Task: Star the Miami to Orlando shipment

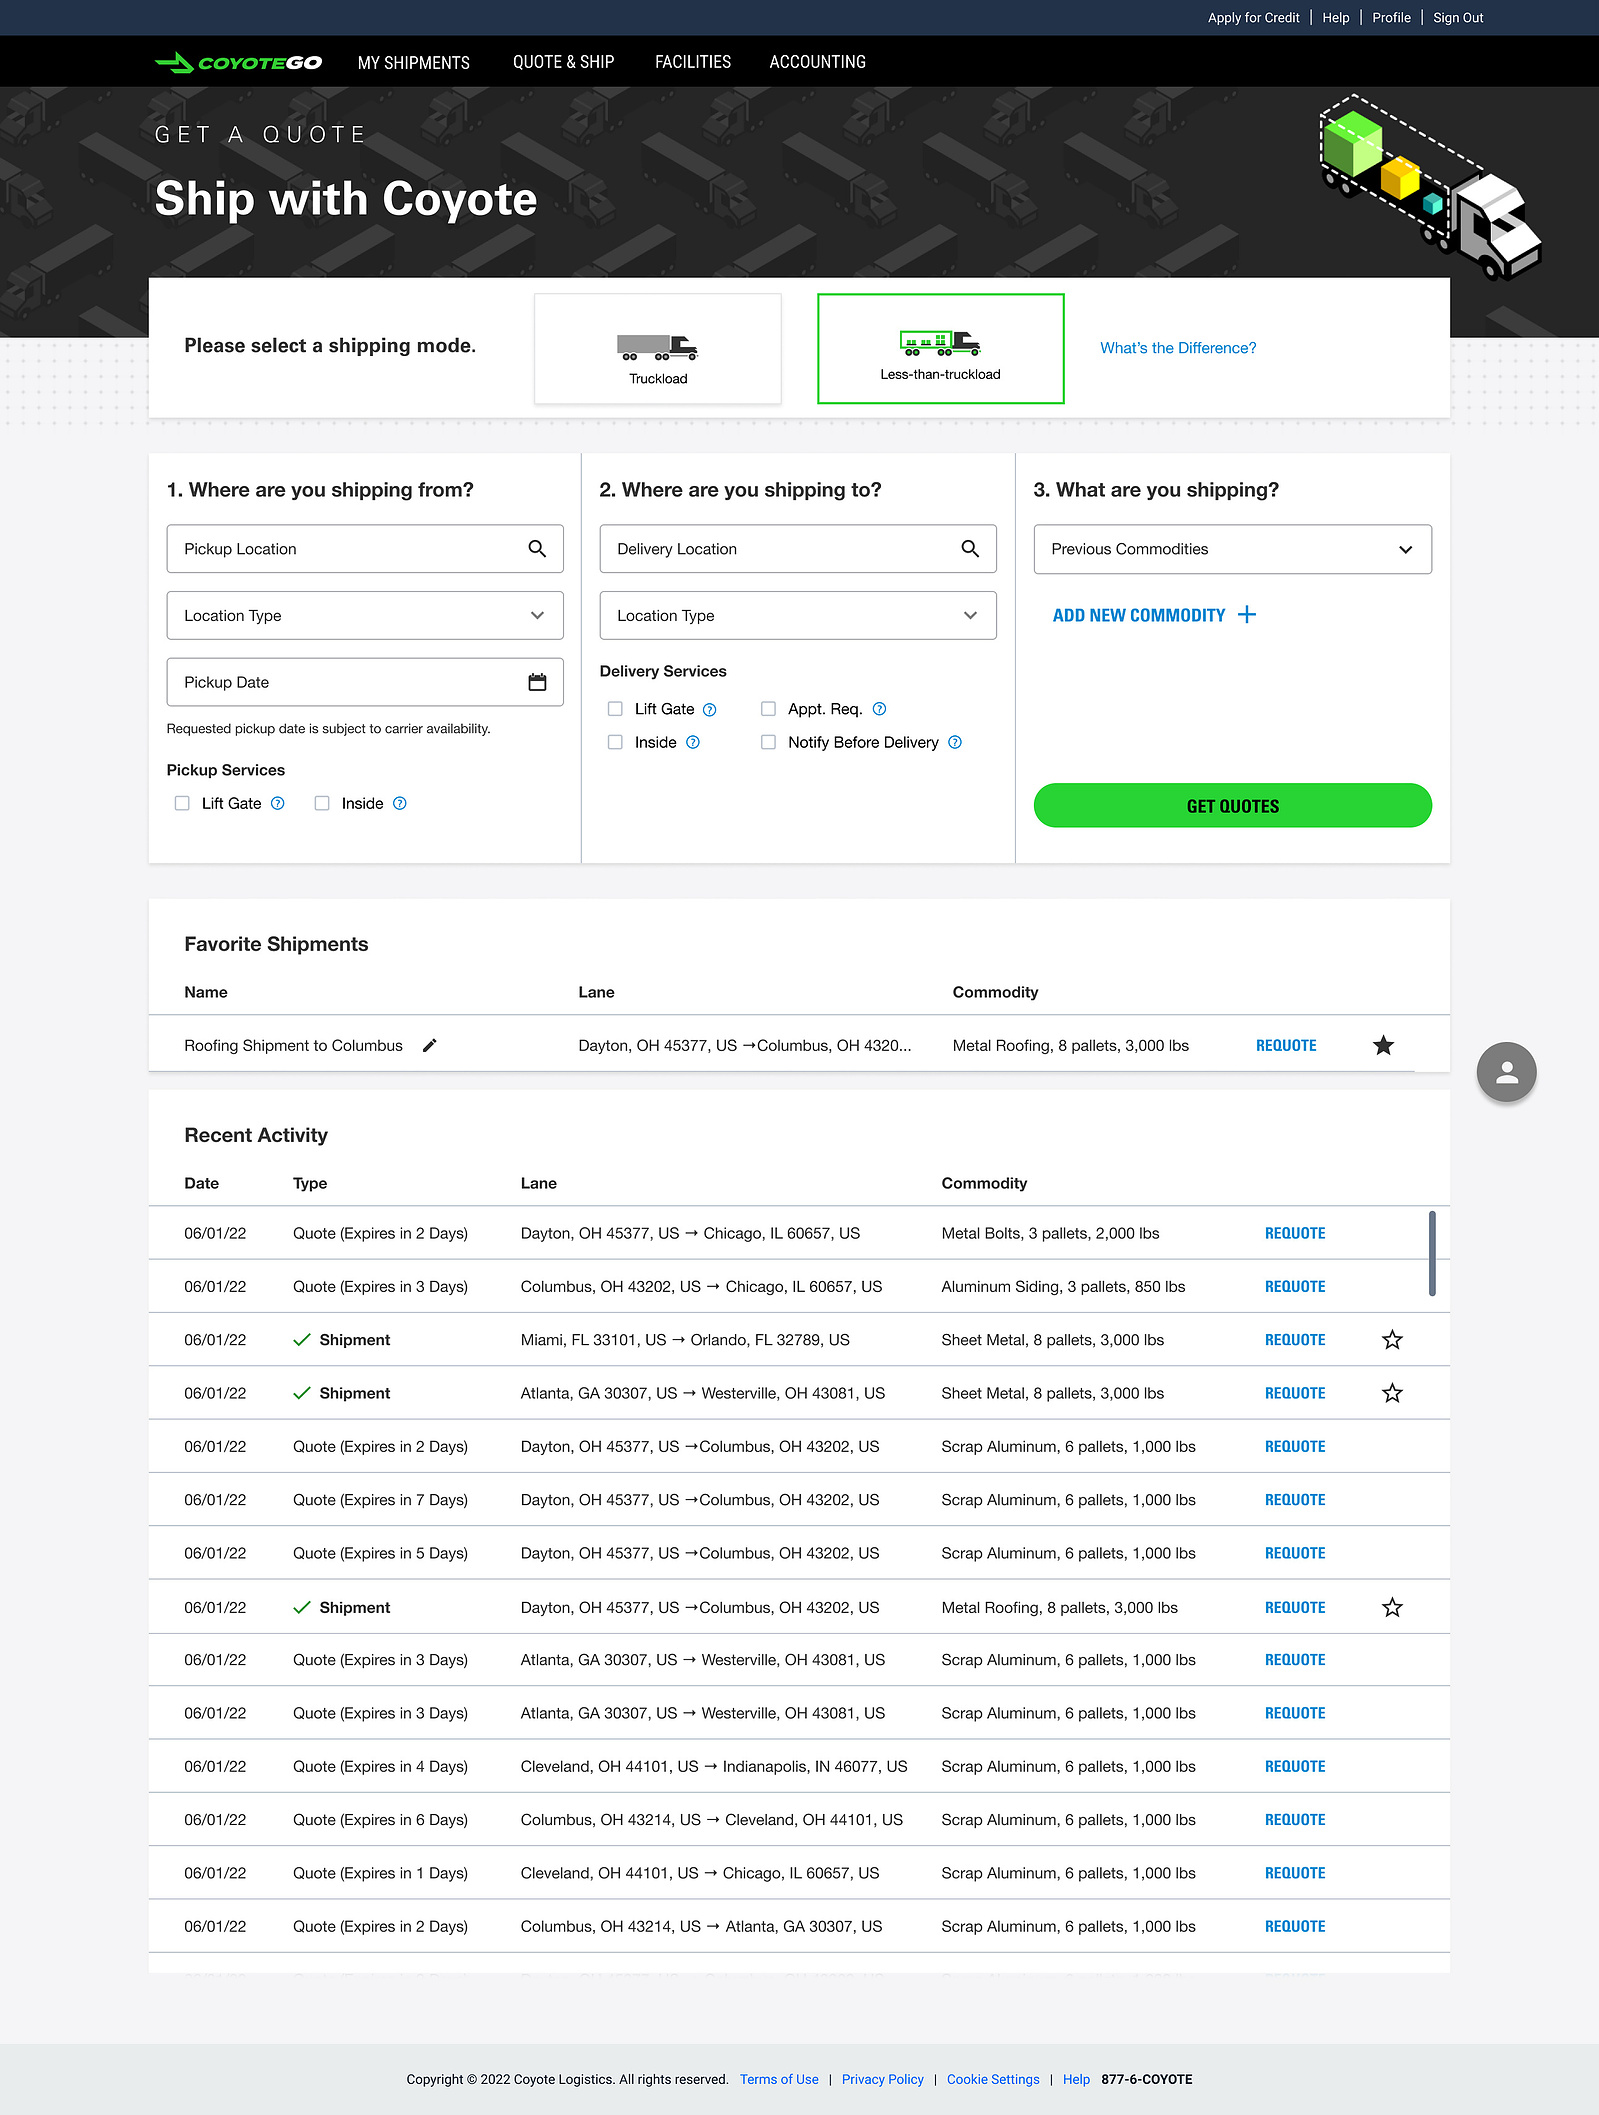Action: (1392, 1340)
